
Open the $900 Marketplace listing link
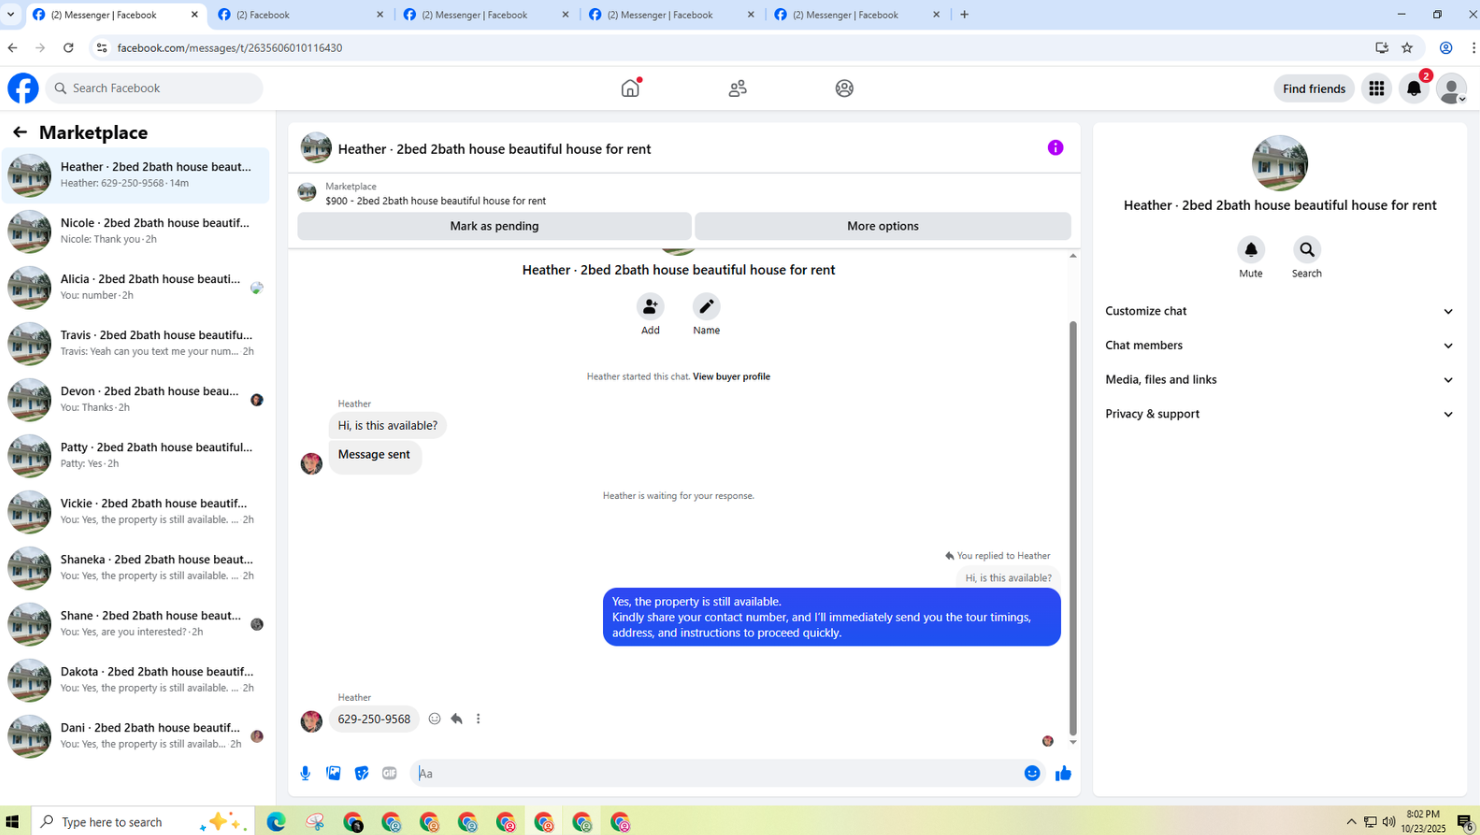tap(435, 201)
